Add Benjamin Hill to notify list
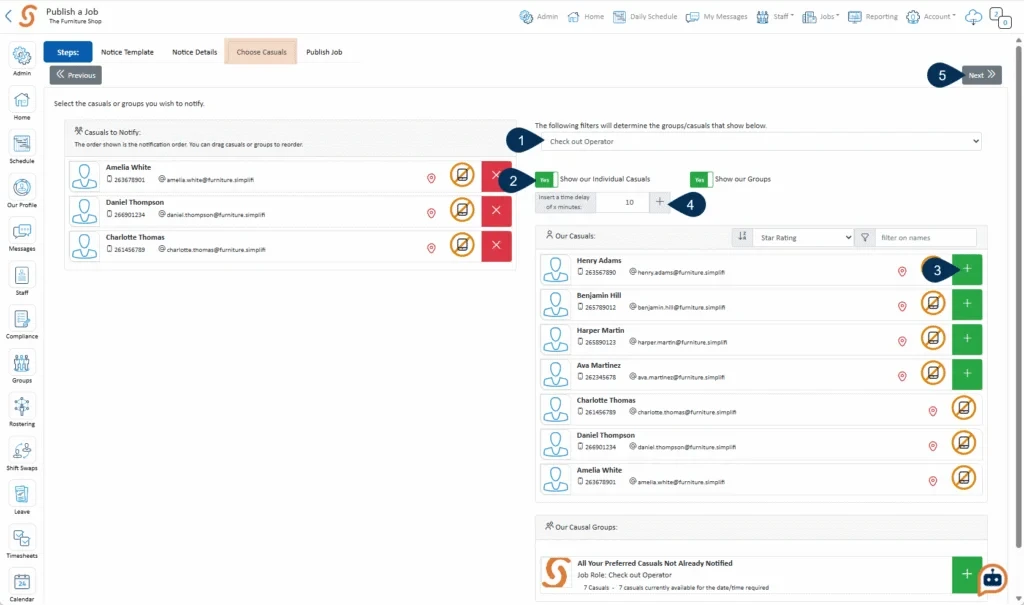 pyautogui.click(x=967, y=303)
